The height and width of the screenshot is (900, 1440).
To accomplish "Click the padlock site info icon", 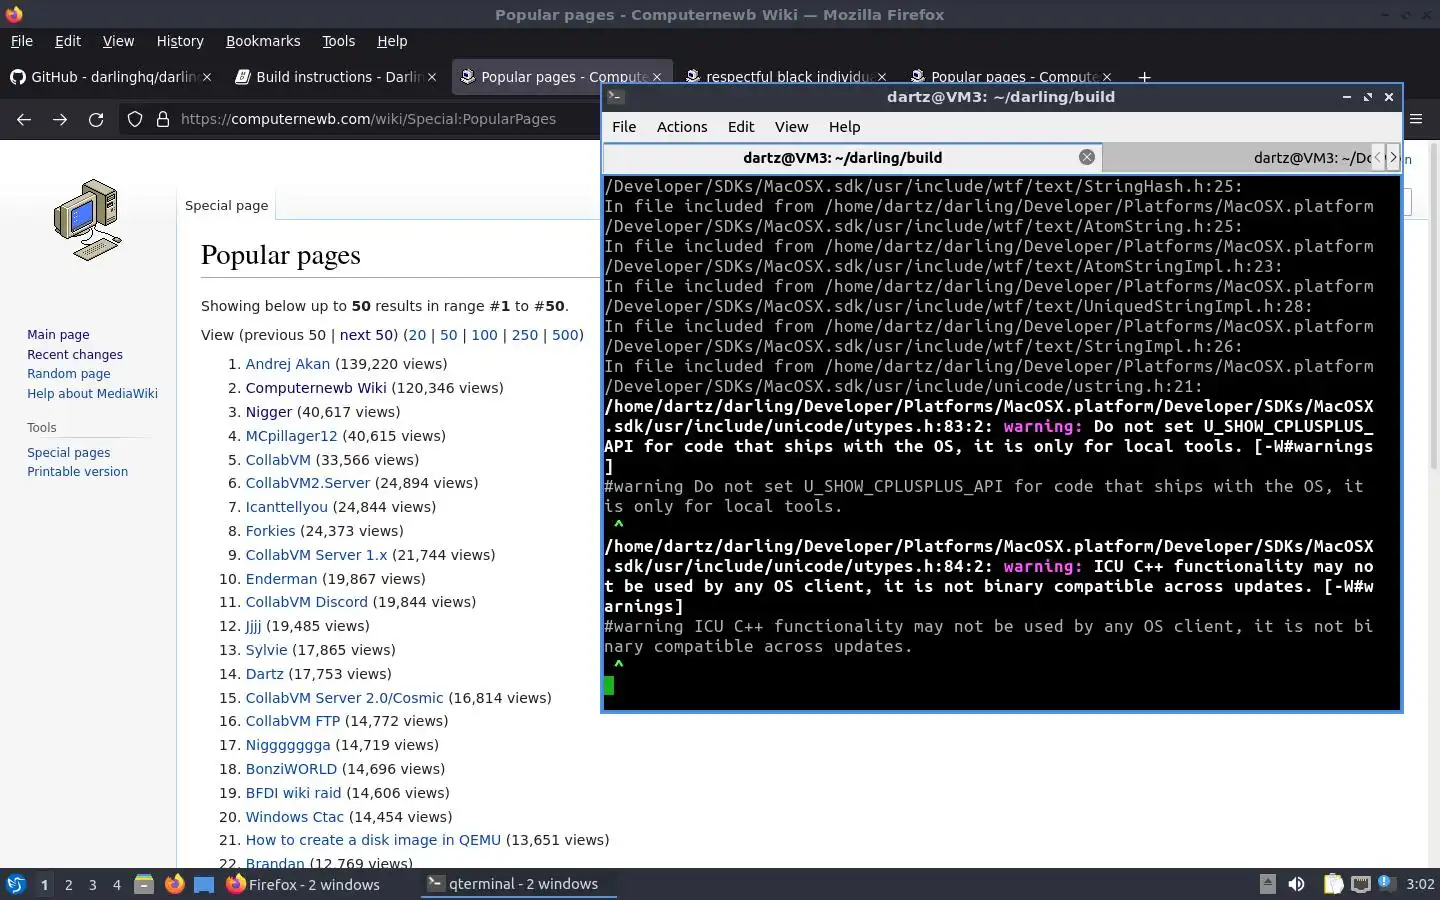I will click(163, 119).
